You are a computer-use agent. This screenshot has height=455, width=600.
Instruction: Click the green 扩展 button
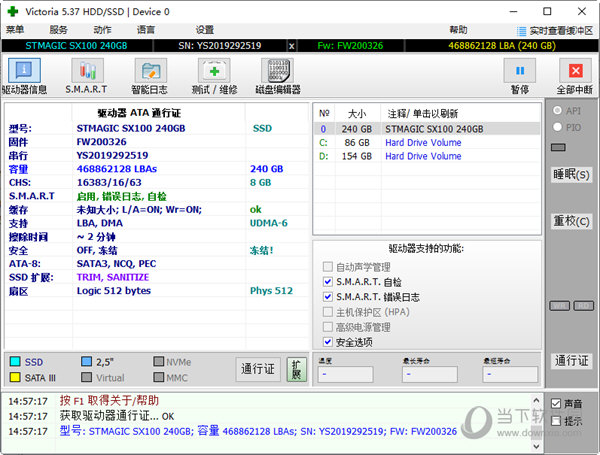[x=297, y=369]
